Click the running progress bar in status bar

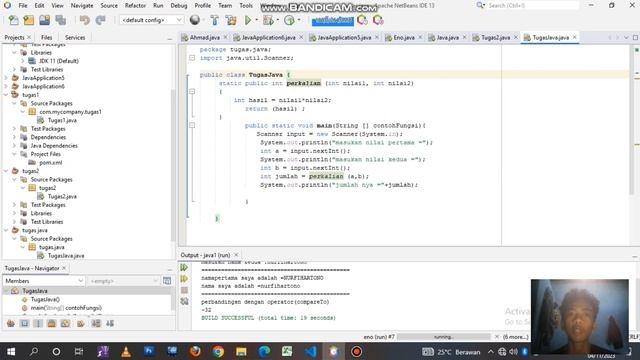tap(444, 337)
